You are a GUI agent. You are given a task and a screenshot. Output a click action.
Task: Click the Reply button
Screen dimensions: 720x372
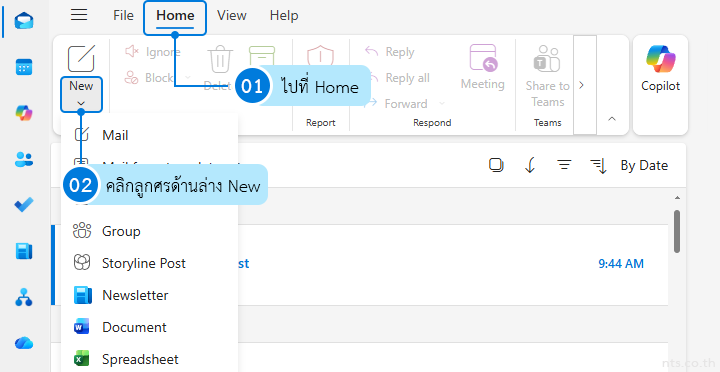pyautogui.click(x=389, y=52)
